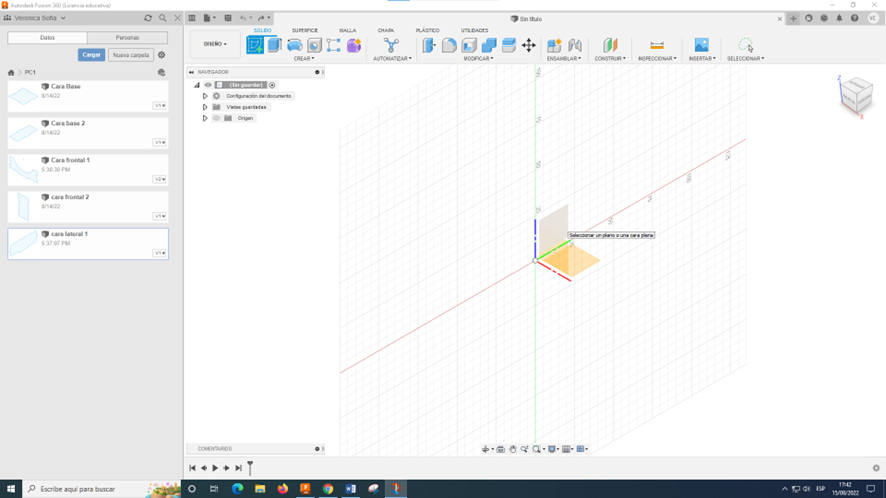Screen dimensions: 886x498
Task: Open the Cara Base design thumbnail
Action: (23, 96)
